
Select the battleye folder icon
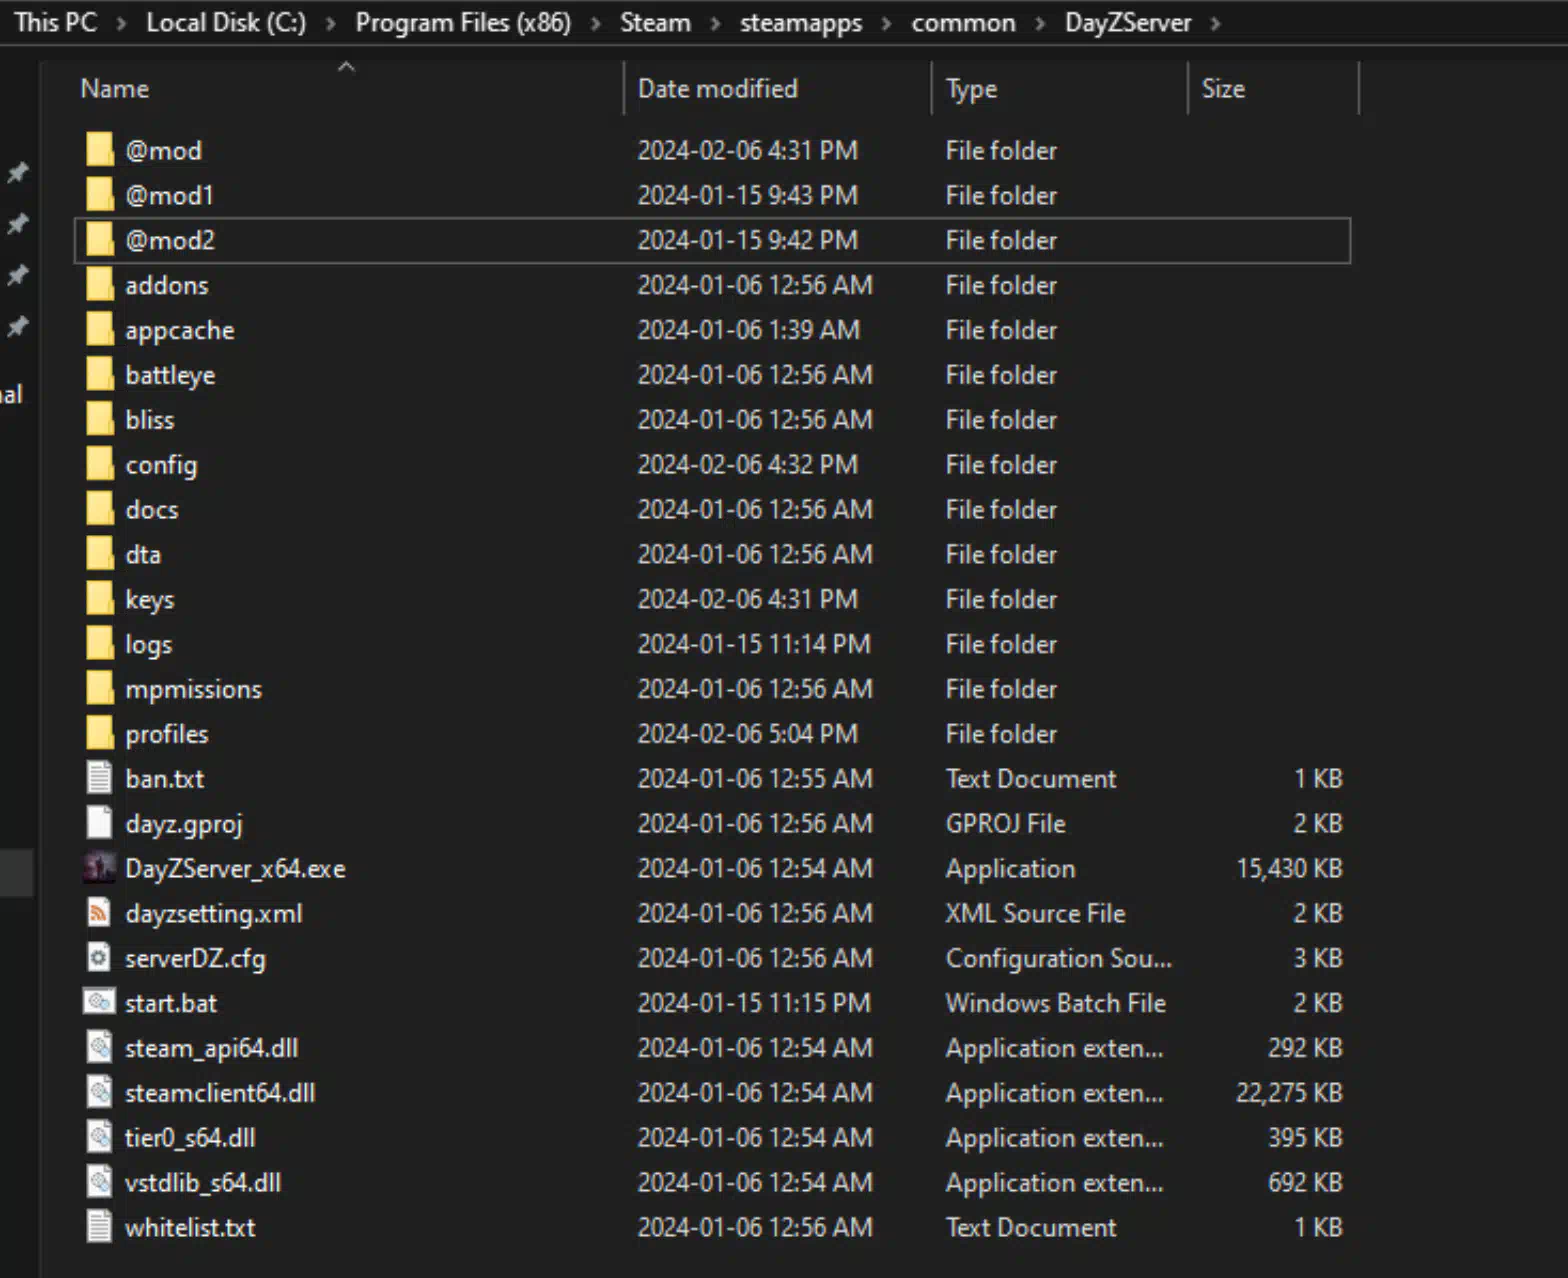[x=99, y=375]
